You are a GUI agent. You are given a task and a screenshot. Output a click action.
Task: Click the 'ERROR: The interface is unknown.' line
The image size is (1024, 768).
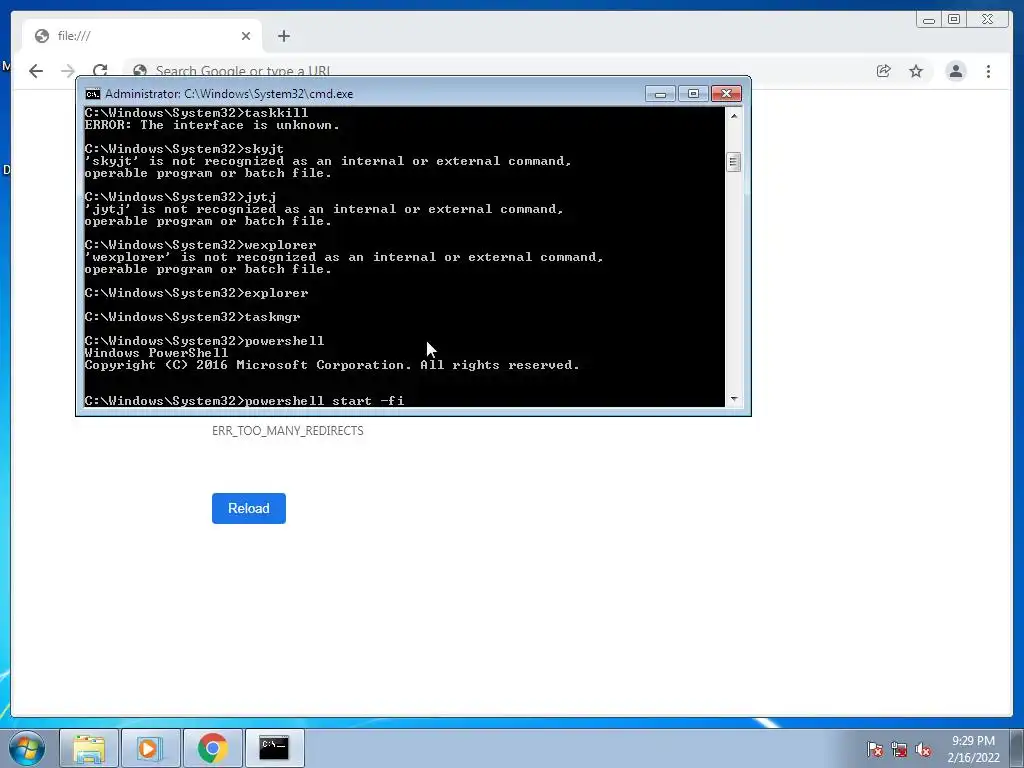212,125
